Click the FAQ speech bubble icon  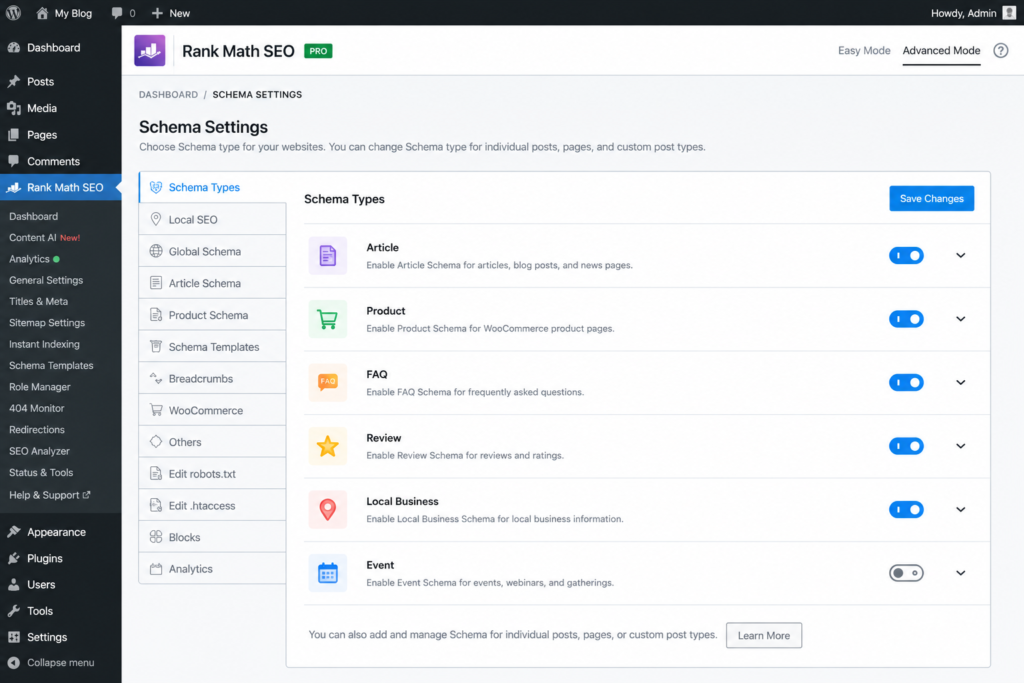coord(328,383)
